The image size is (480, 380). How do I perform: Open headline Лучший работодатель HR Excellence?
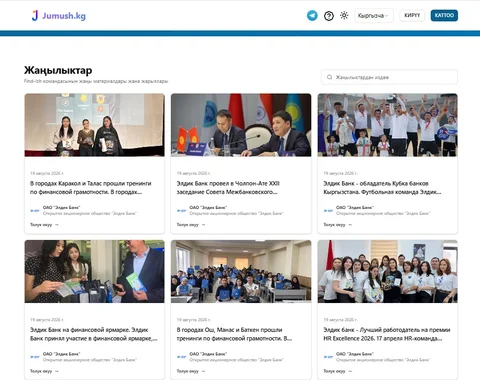(387, 334)
